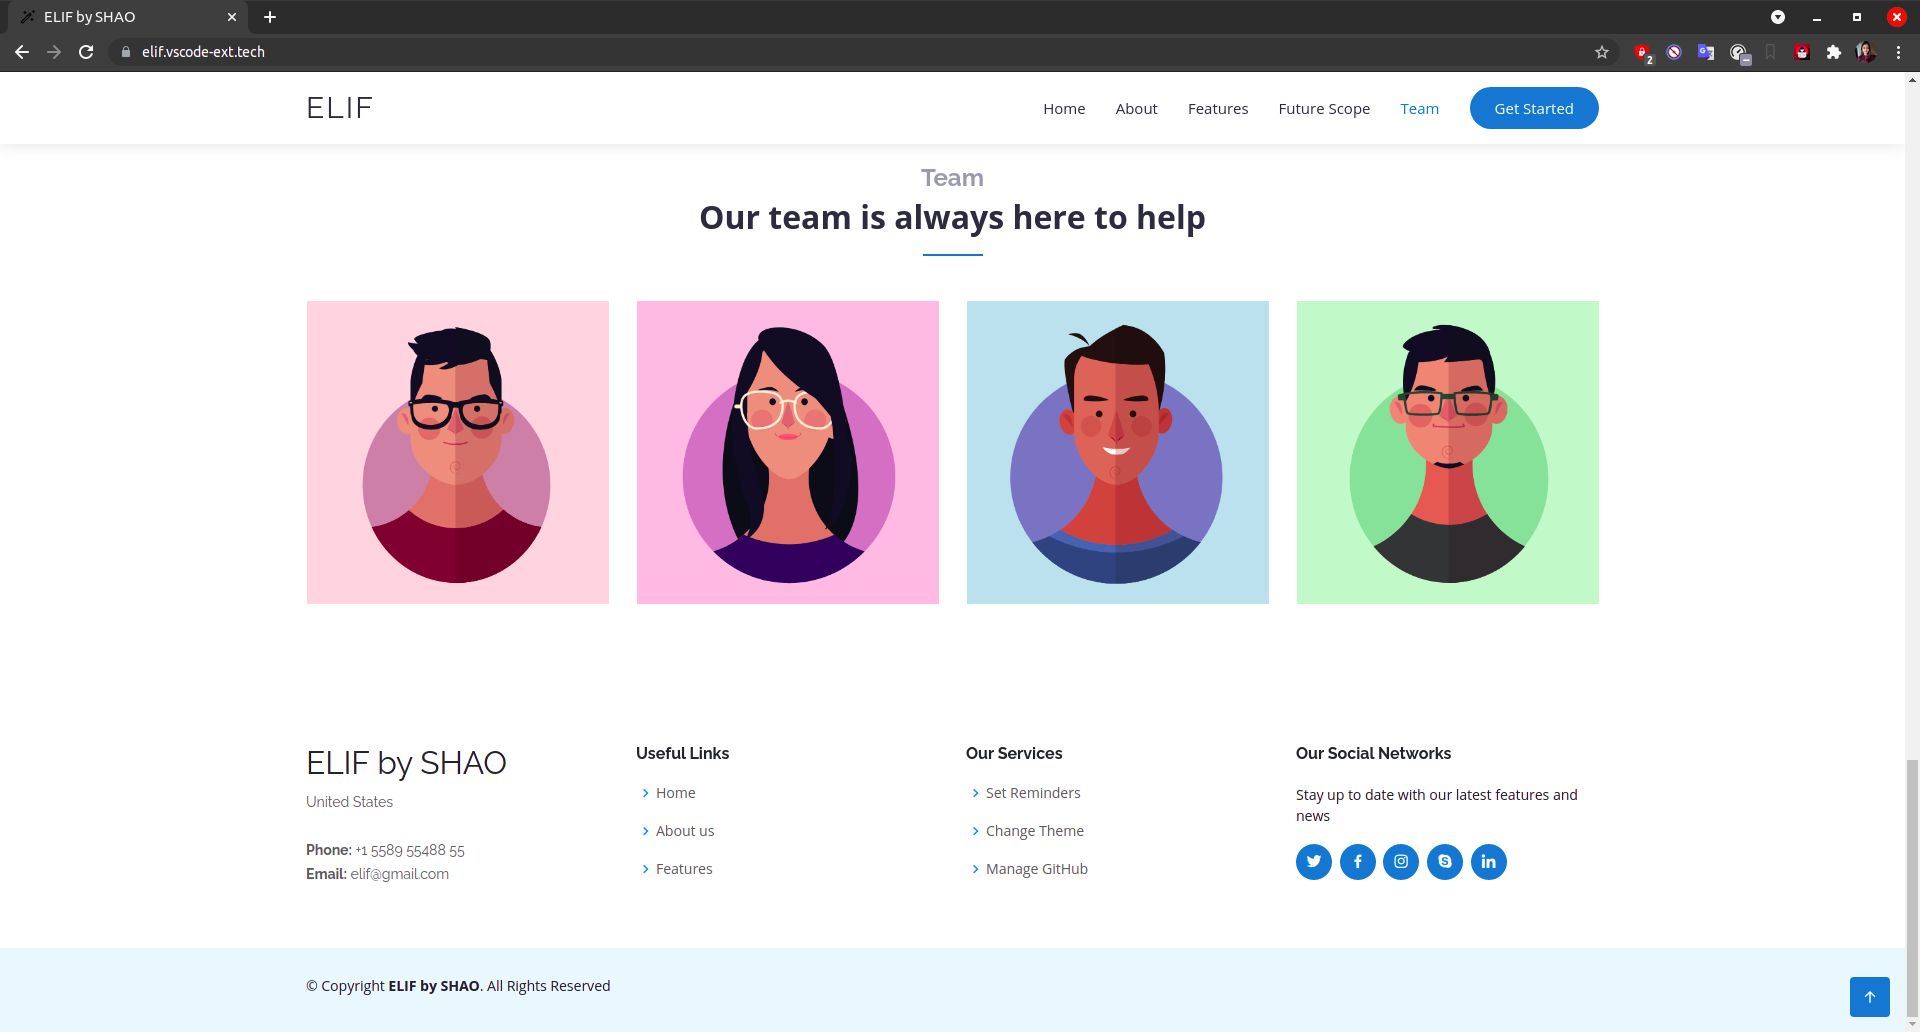Screen dimensions: 1920x1032
Task: Open About in the navigation bar
Action: [1136, 108]
